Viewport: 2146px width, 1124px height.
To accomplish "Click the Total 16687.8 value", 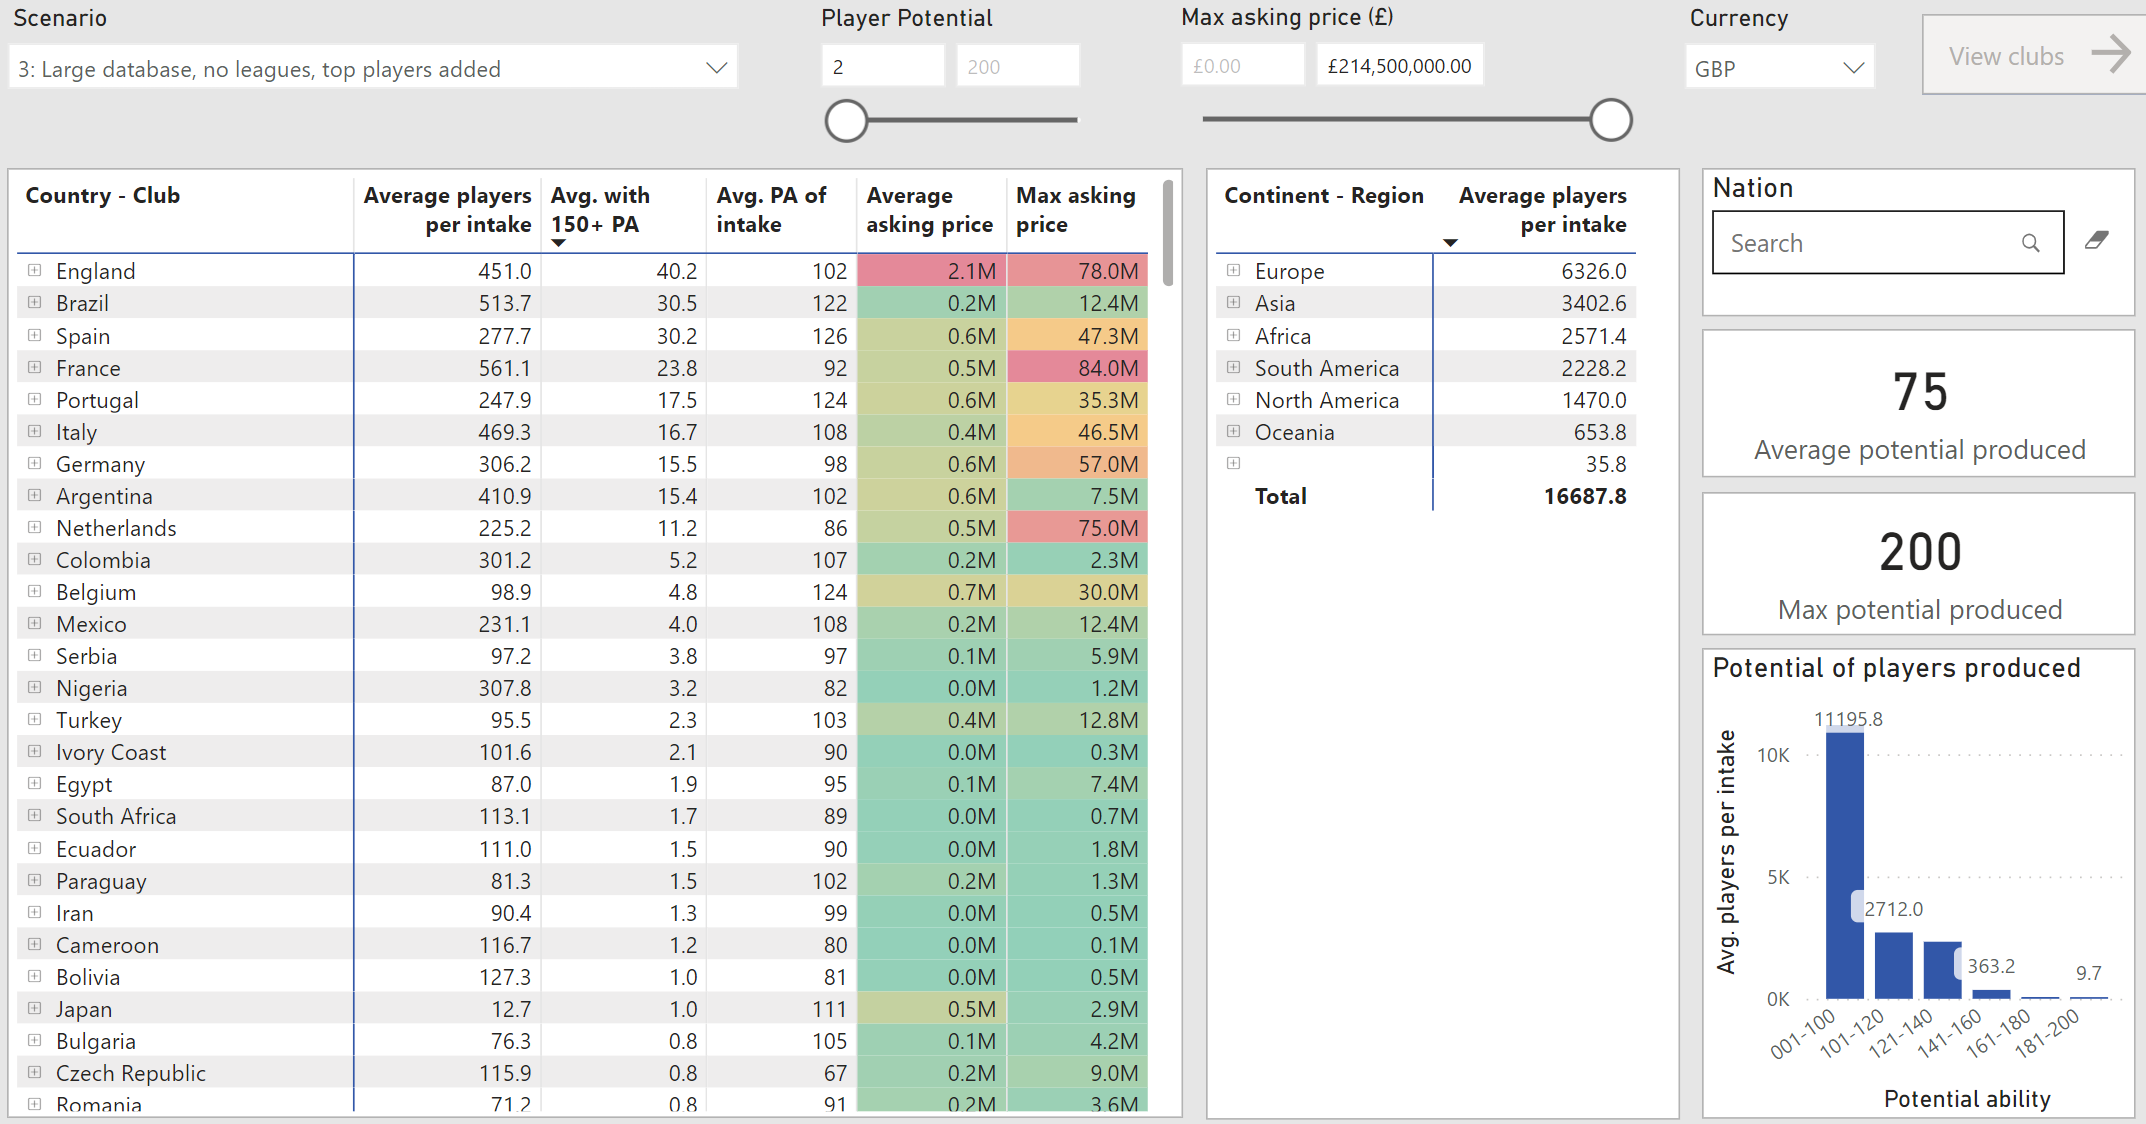I will pos(1584,495).
